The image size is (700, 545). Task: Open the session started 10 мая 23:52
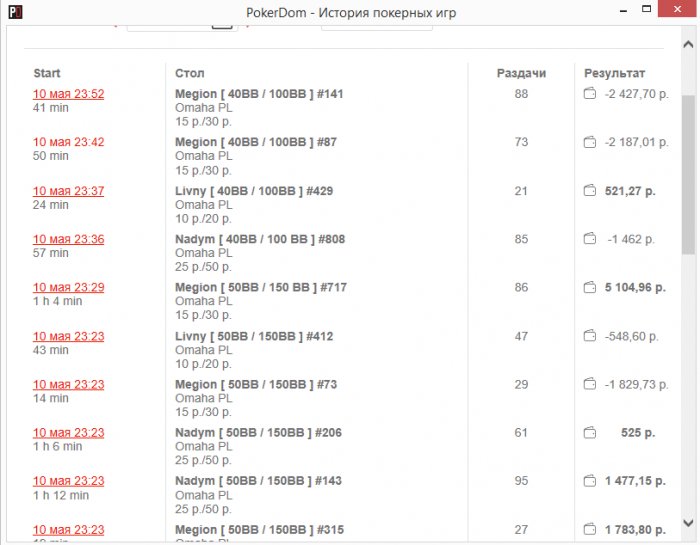click(x=68, y=94)
